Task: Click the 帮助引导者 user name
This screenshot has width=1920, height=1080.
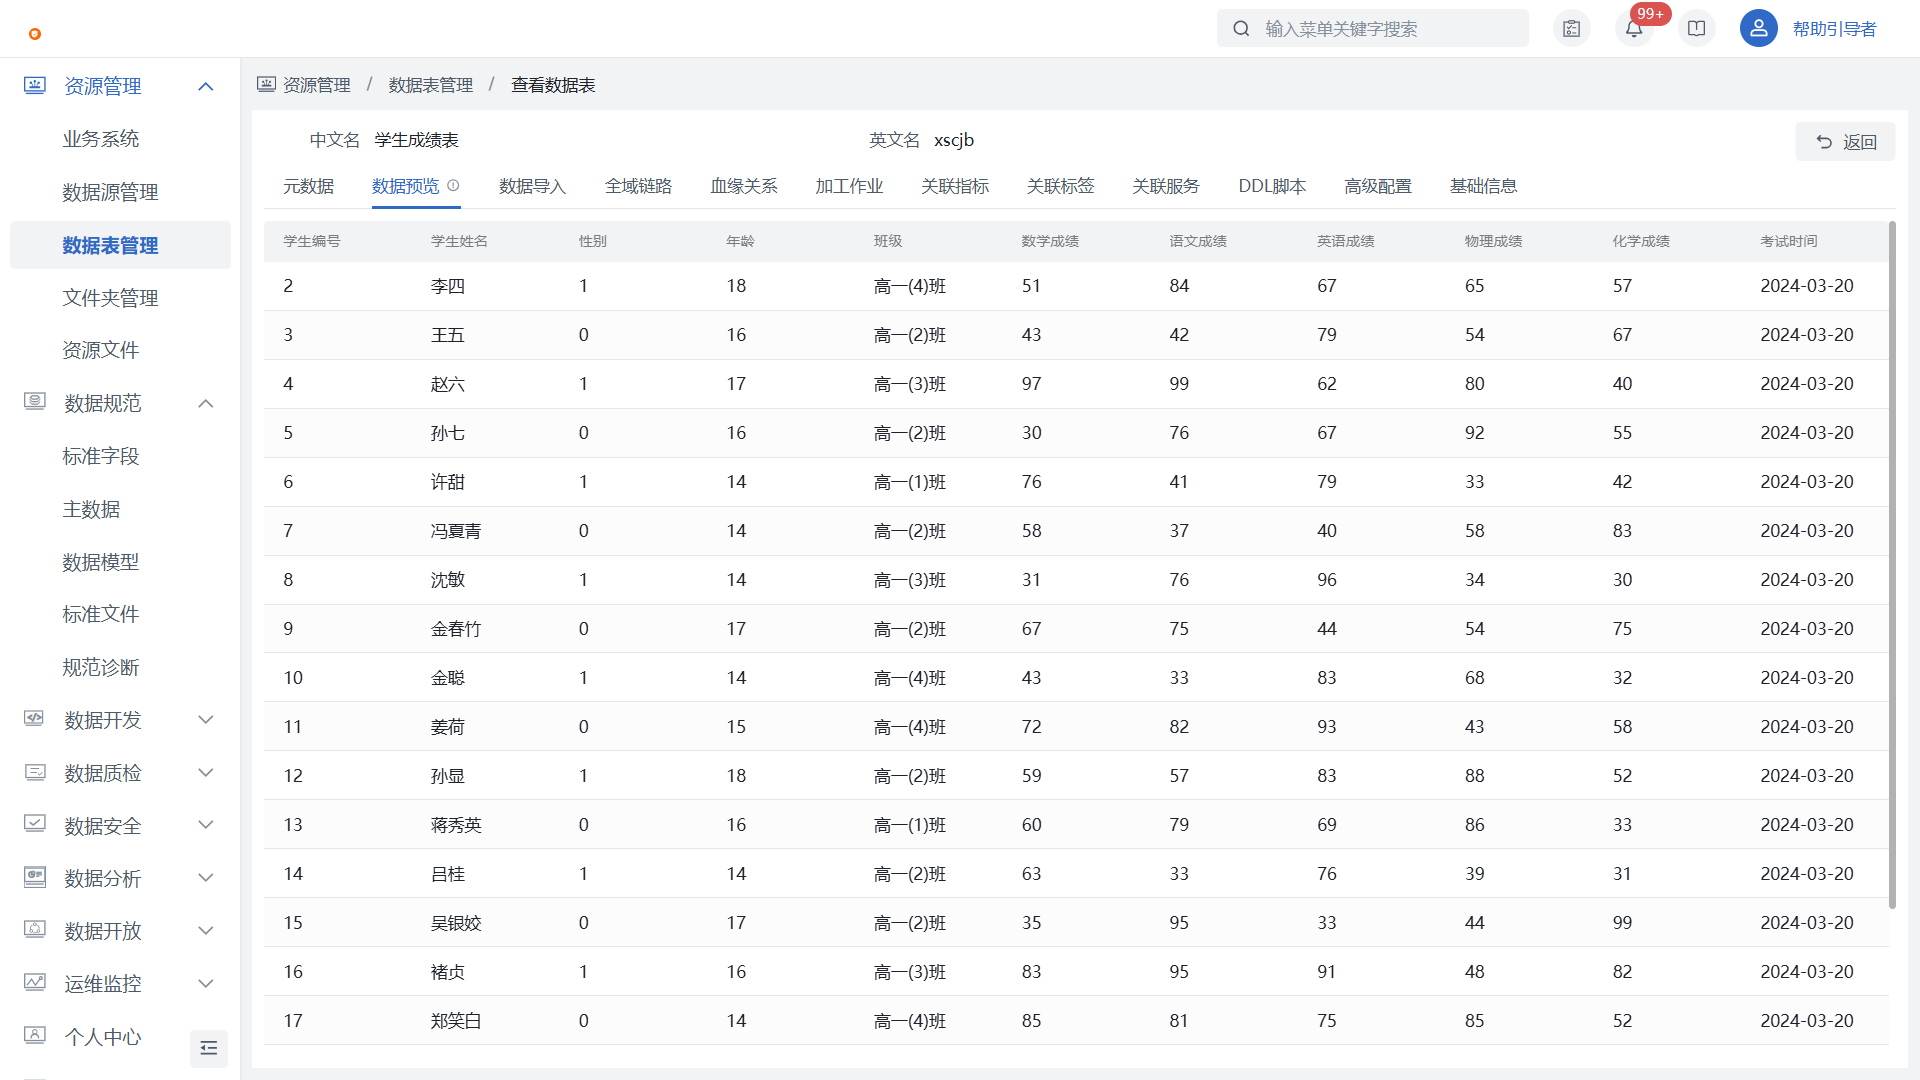Action: [1834, 29]
